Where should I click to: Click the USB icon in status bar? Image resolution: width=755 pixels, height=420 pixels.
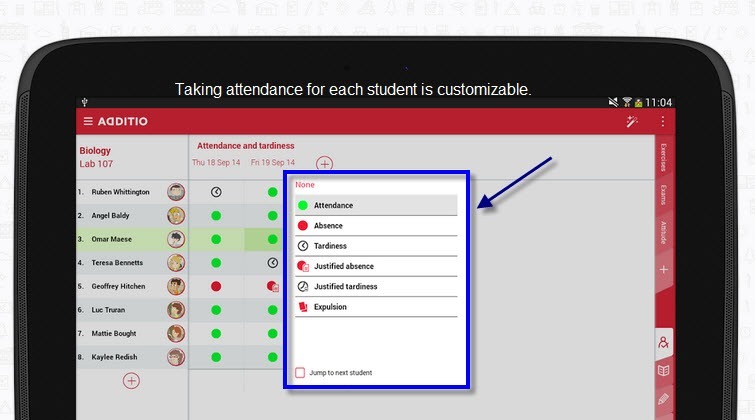pyautogui.click(x=85, y=102)
